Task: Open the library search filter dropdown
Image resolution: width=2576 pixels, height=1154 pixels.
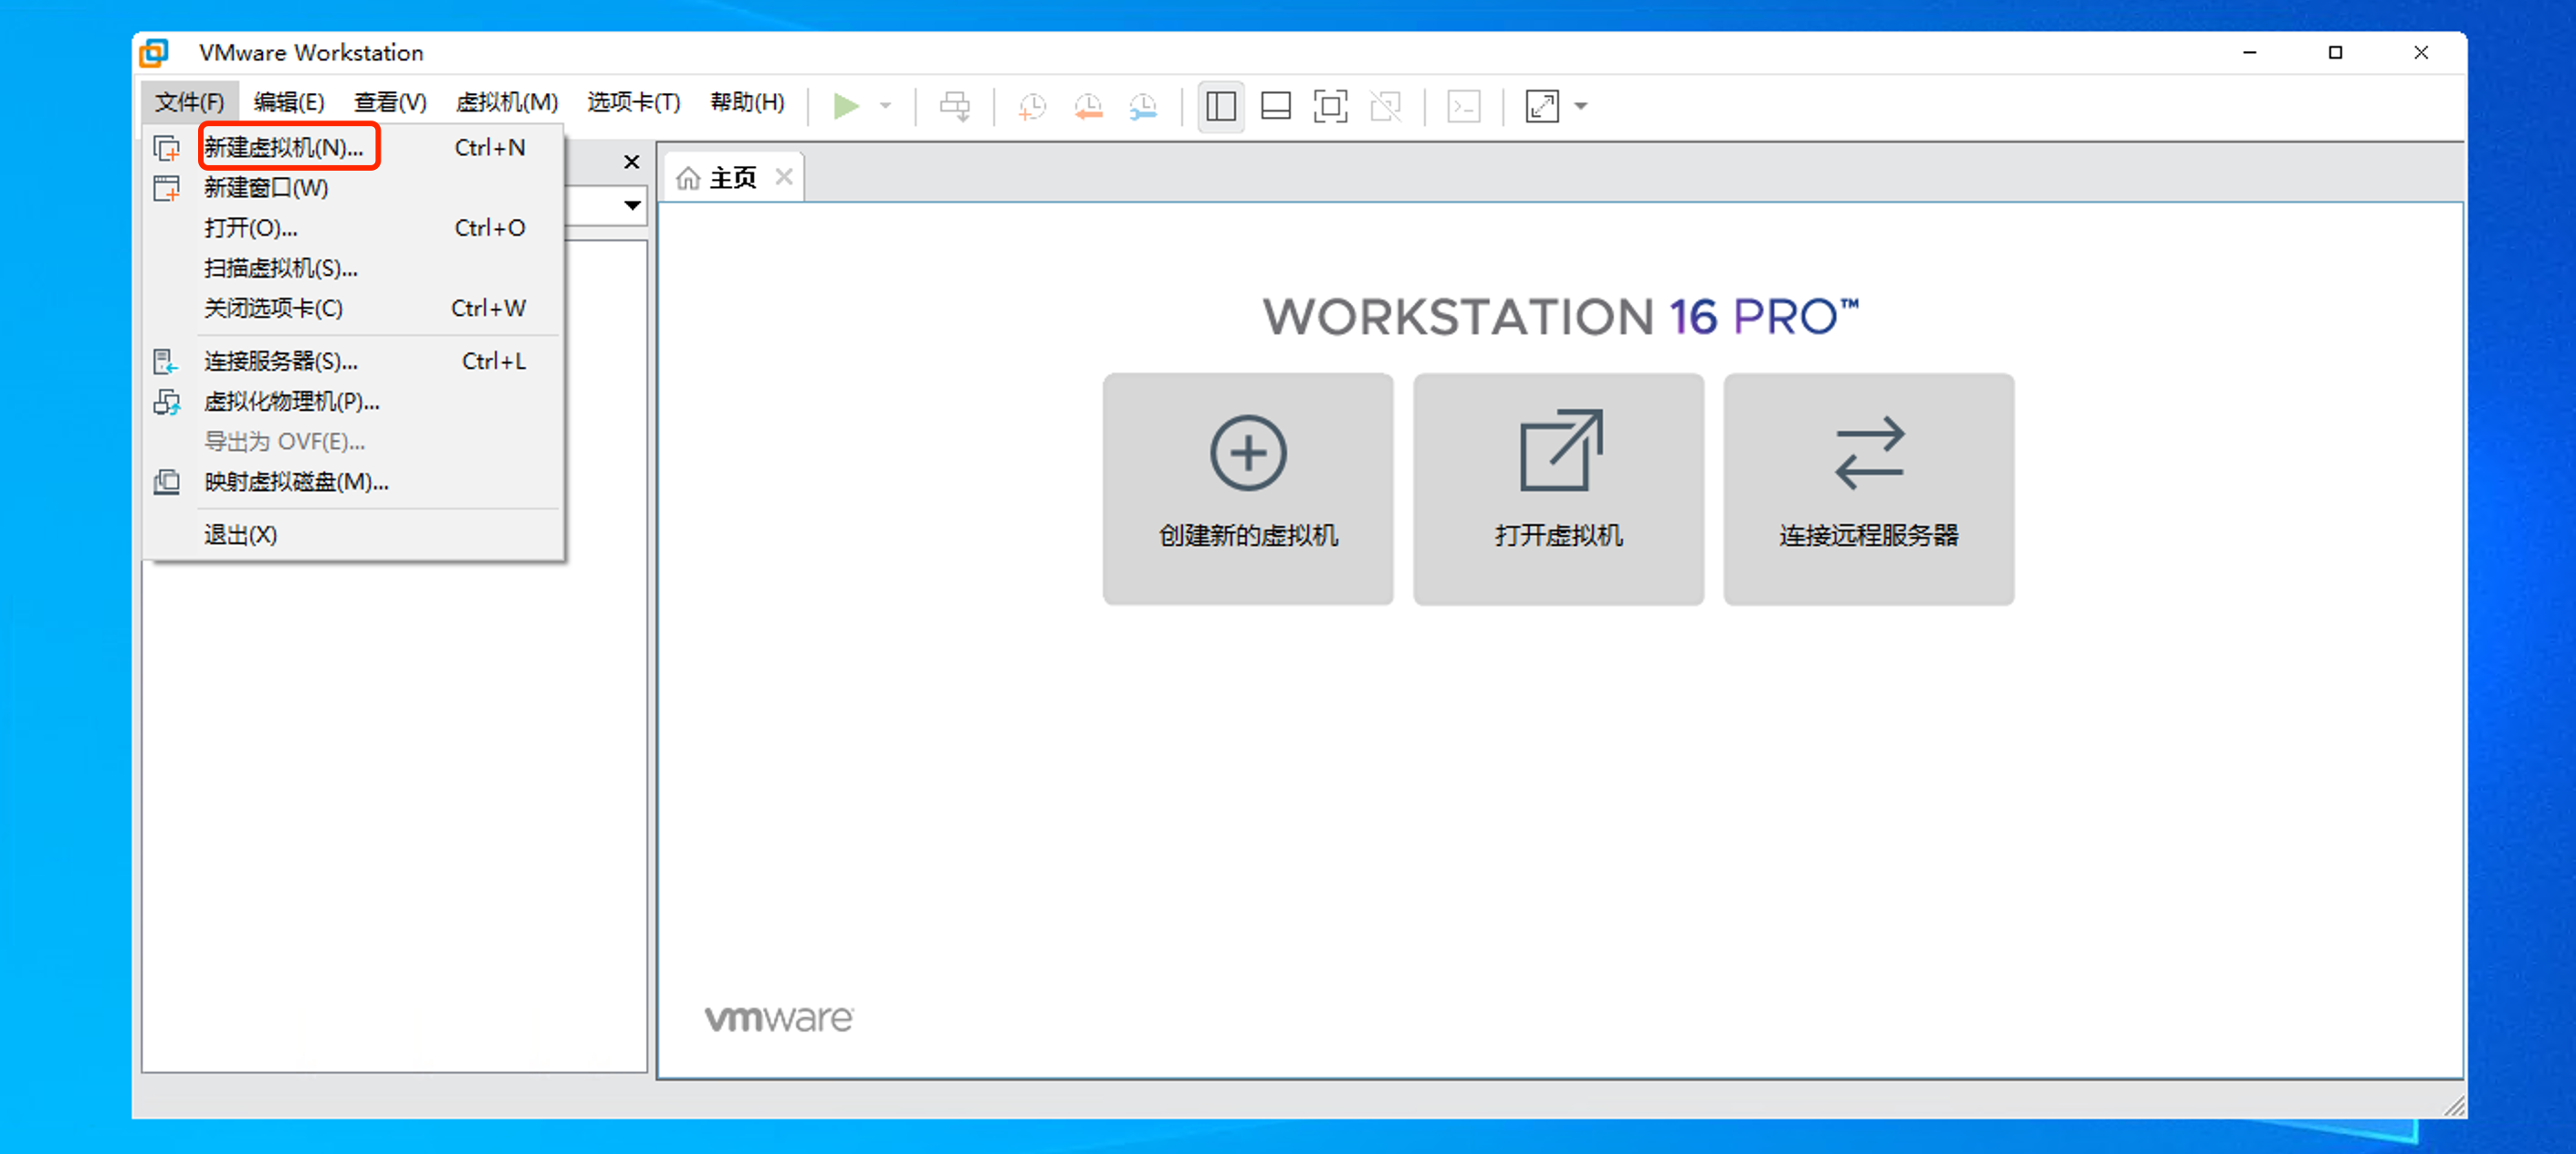Action: click(632, 205)
